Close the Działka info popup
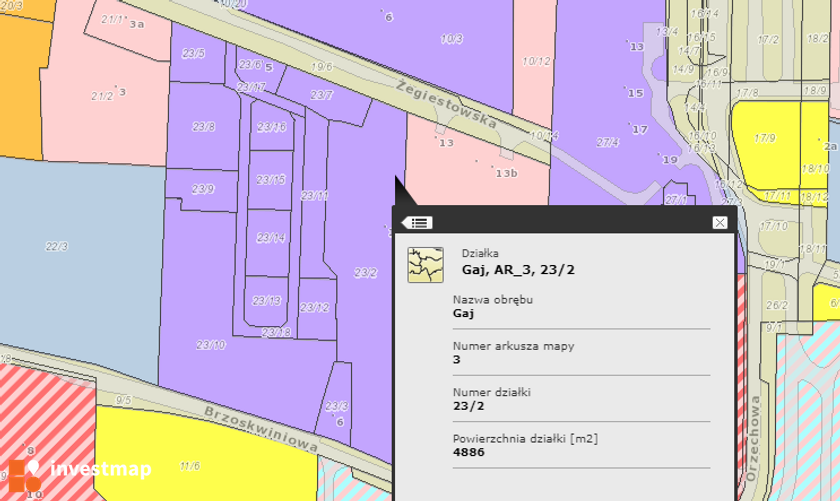The image size is (840, 501). pyautogui.click(x=719, y=222)
